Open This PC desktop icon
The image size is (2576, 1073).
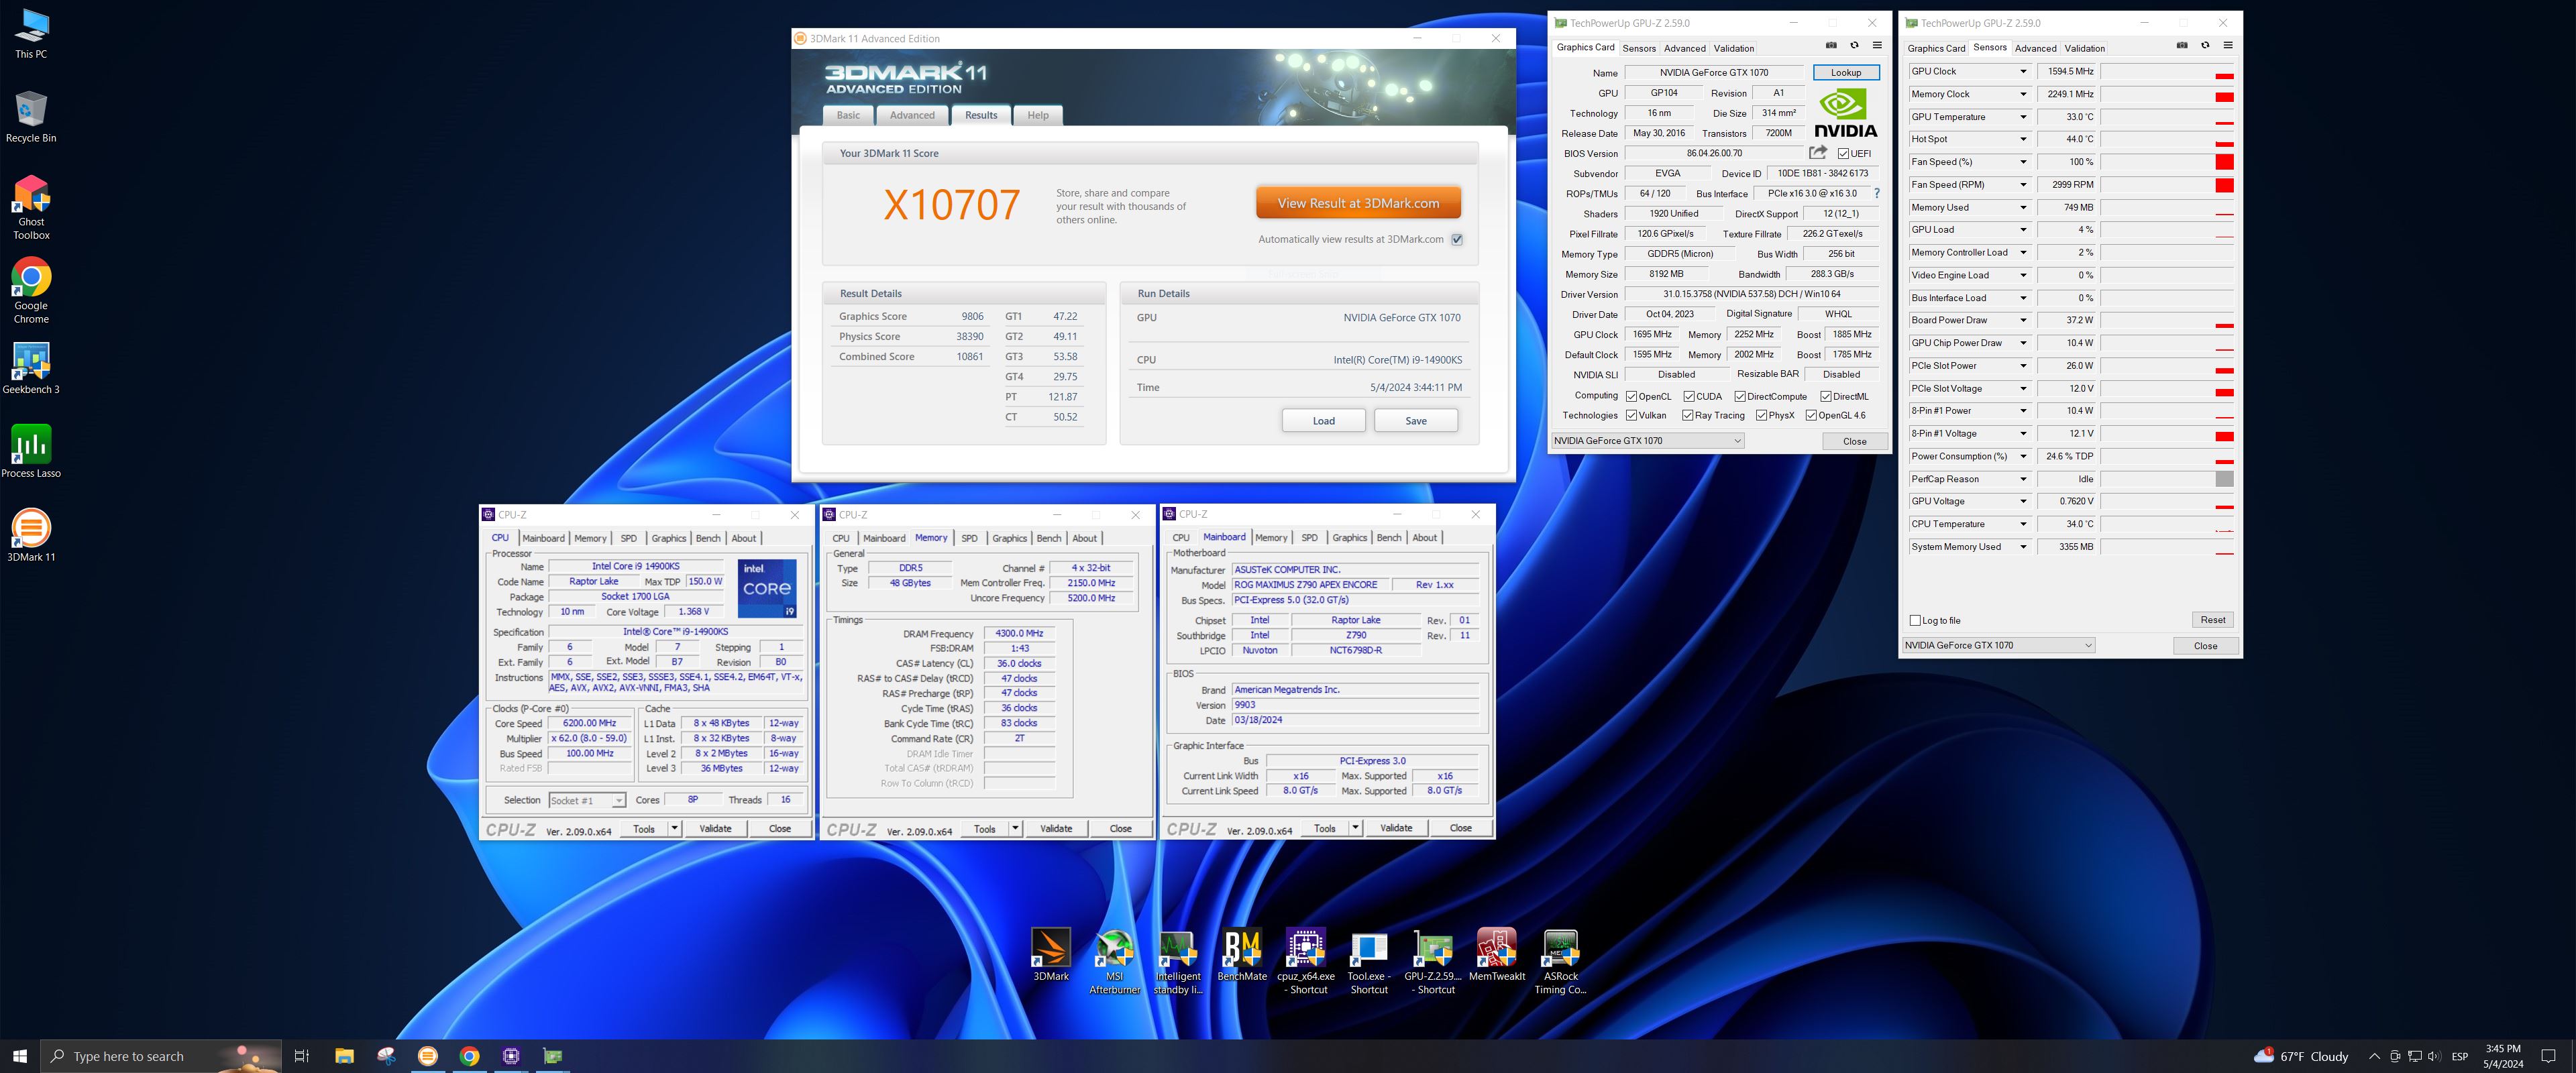pos(31,33)
